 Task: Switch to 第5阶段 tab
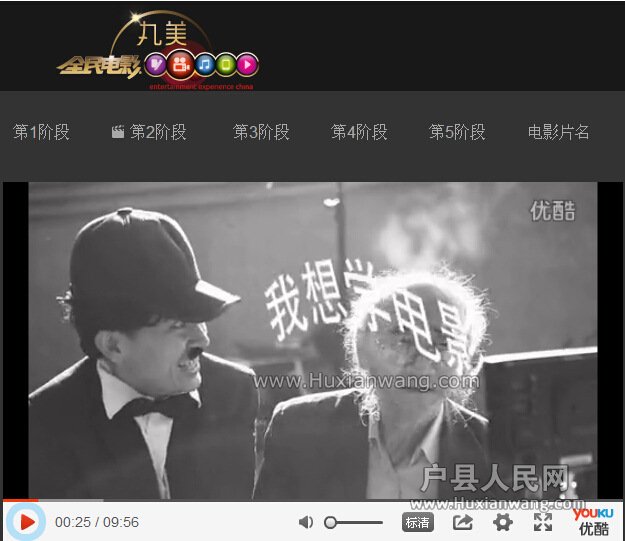[457, 132]
